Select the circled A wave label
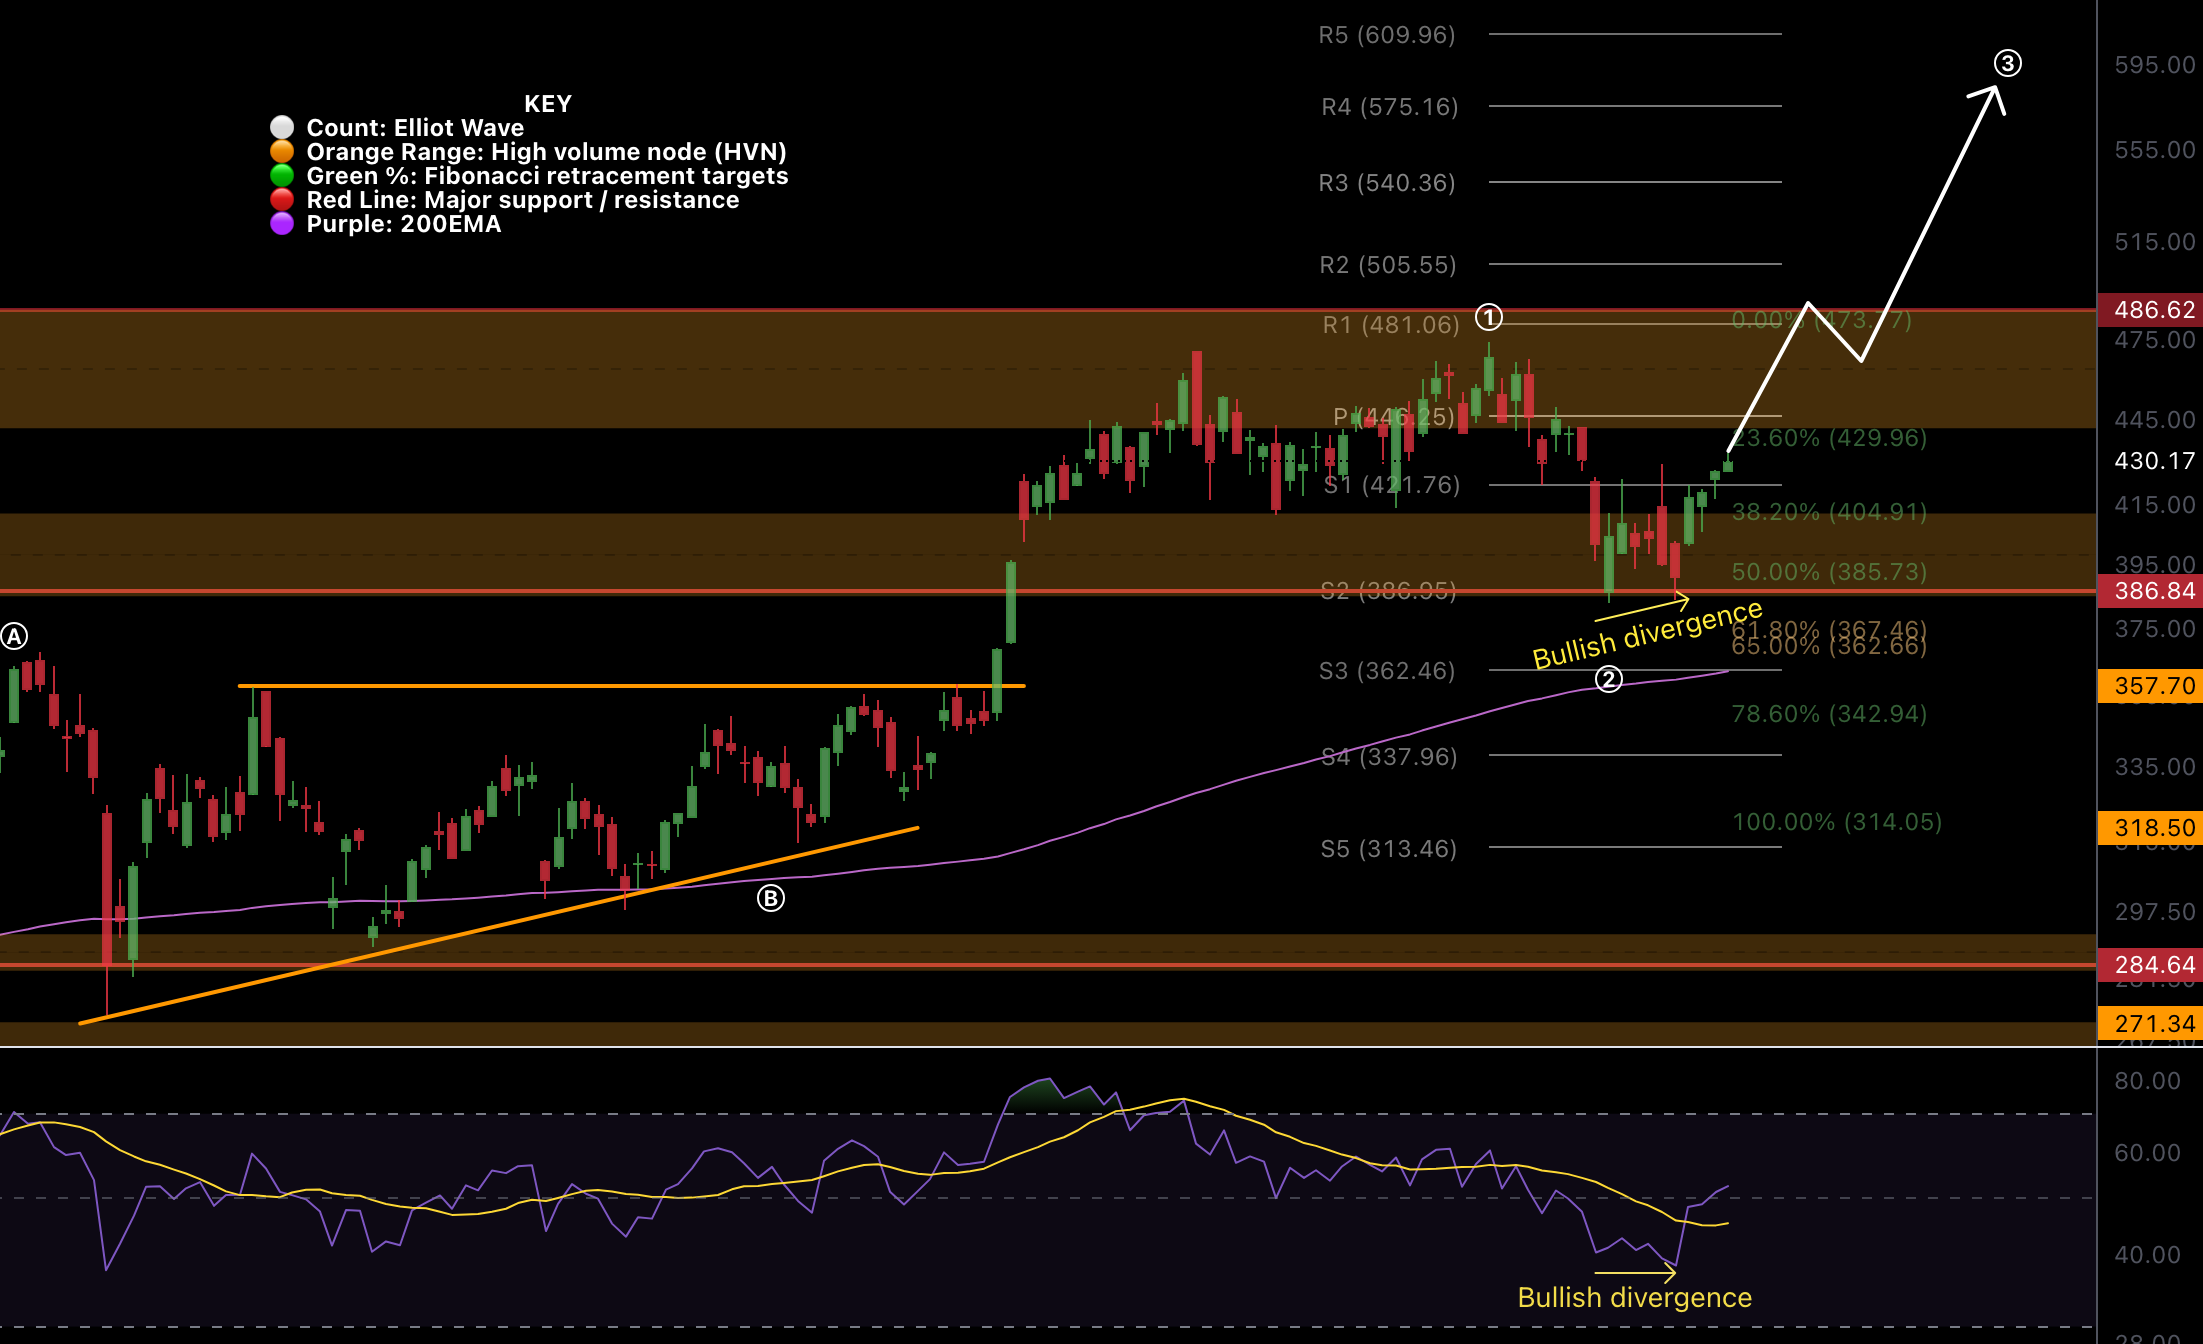2203x1344 pixels. [x=14, y=636]
